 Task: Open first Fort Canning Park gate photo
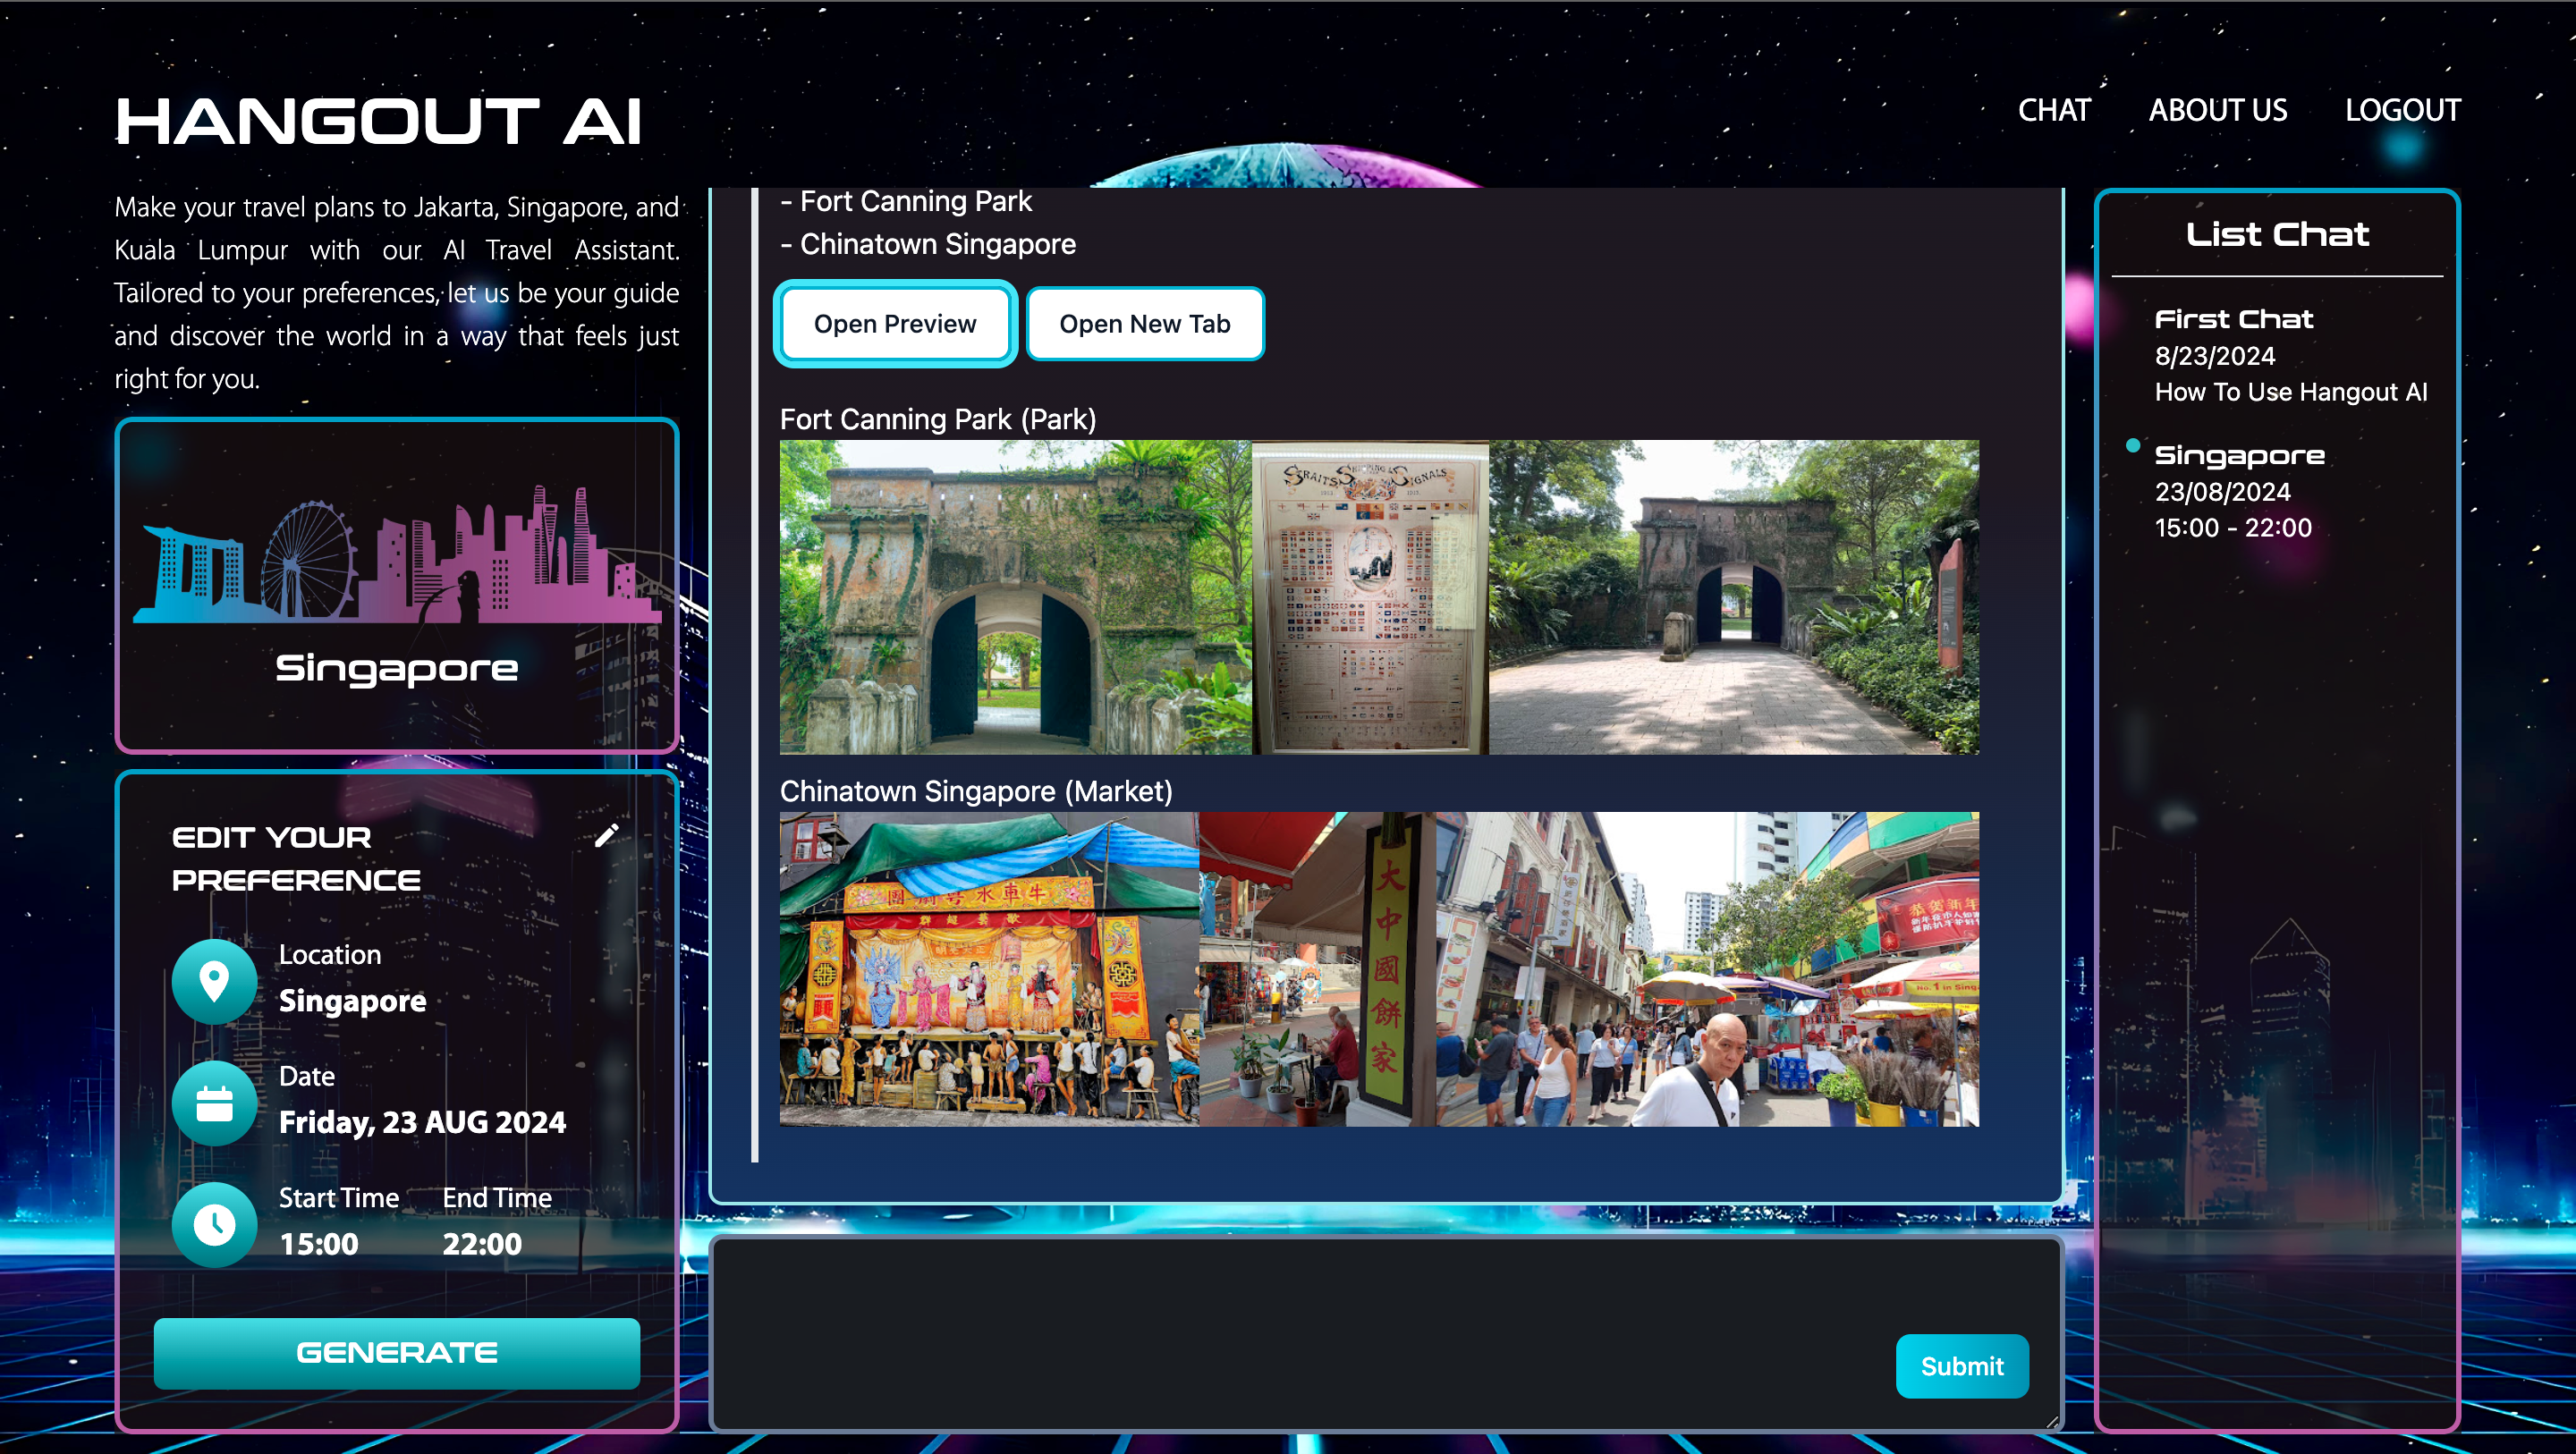click(x=1014, y=597)
